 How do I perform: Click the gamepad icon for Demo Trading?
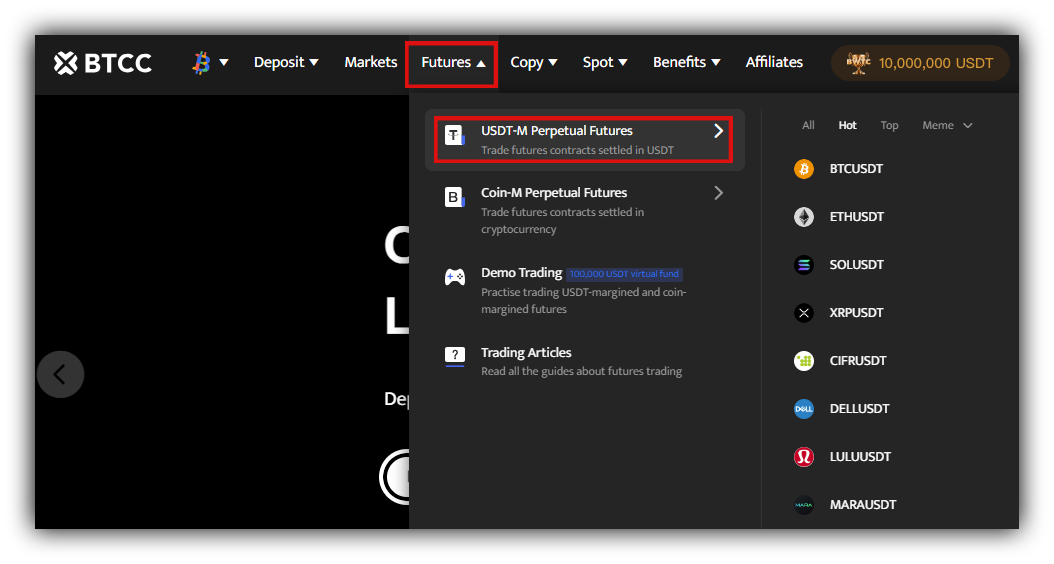click(x=454, y=277)
